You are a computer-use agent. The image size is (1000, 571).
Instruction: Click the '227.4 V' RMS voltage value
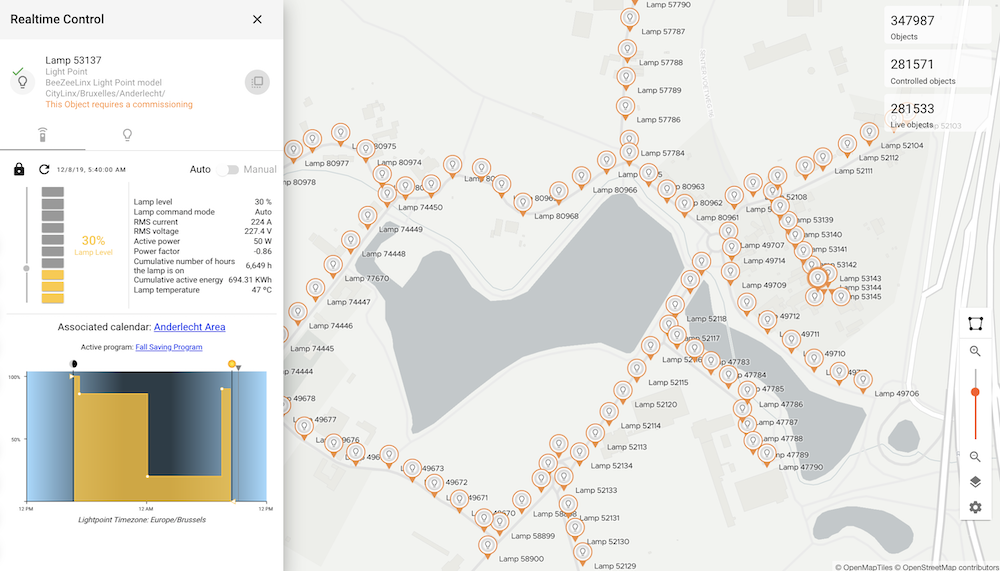pyautogui.click(x=258, y=231)
